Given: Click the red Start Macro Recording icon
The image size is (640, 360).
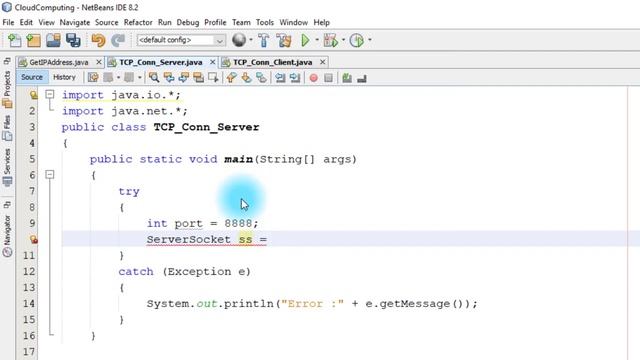Looking at the screenshot, I should [313, 78].
